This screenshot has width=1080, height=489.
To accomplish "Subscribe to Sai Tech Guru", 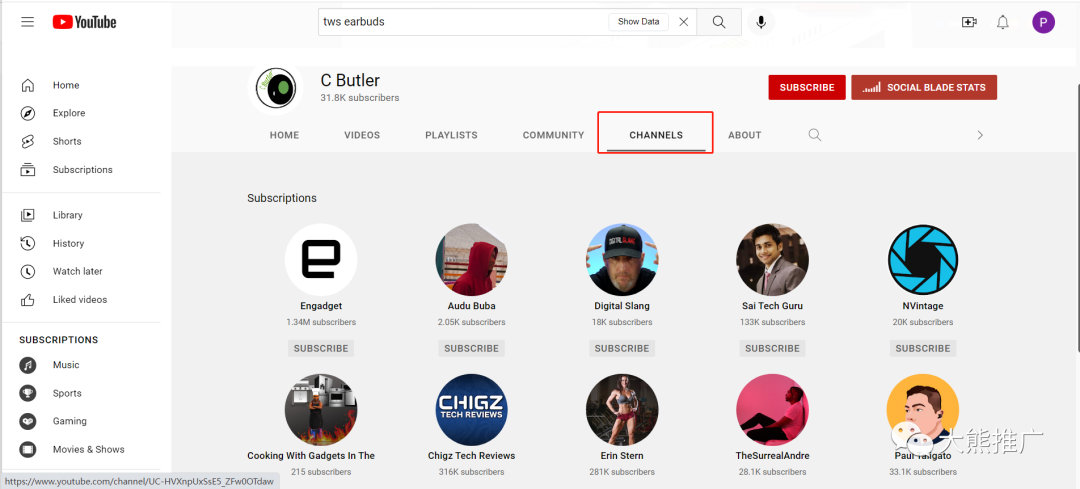I will [x=772, y=348].
